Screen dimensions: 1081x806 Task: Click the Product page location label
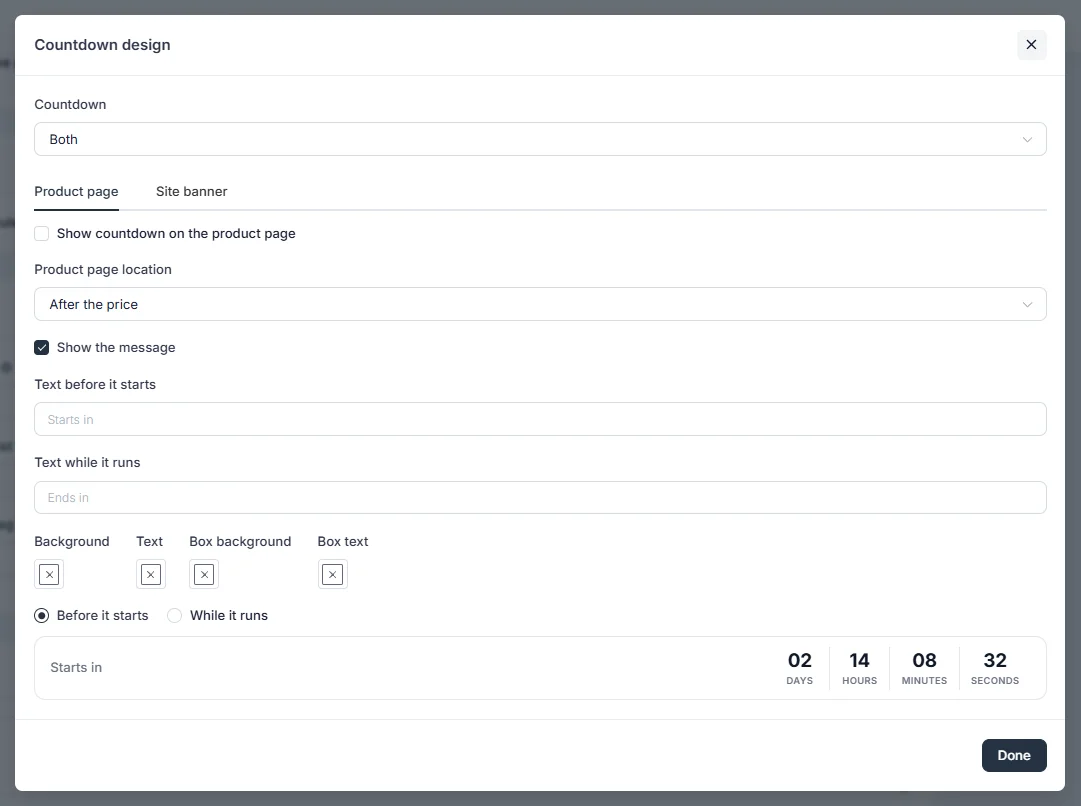click(x=103, y=270)
